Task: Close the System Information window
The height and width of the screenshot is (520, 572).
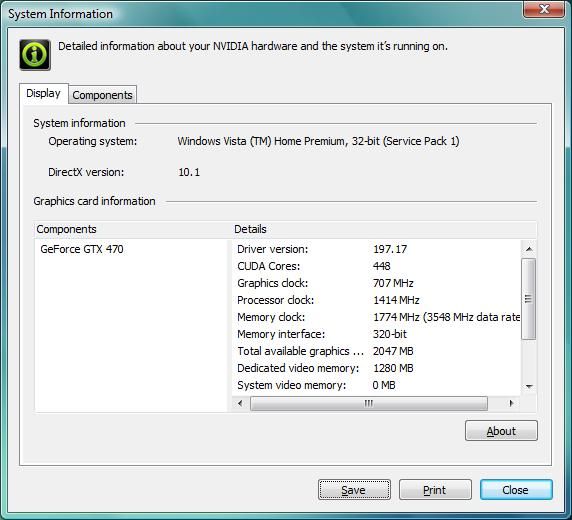Action: coord(544,9)
